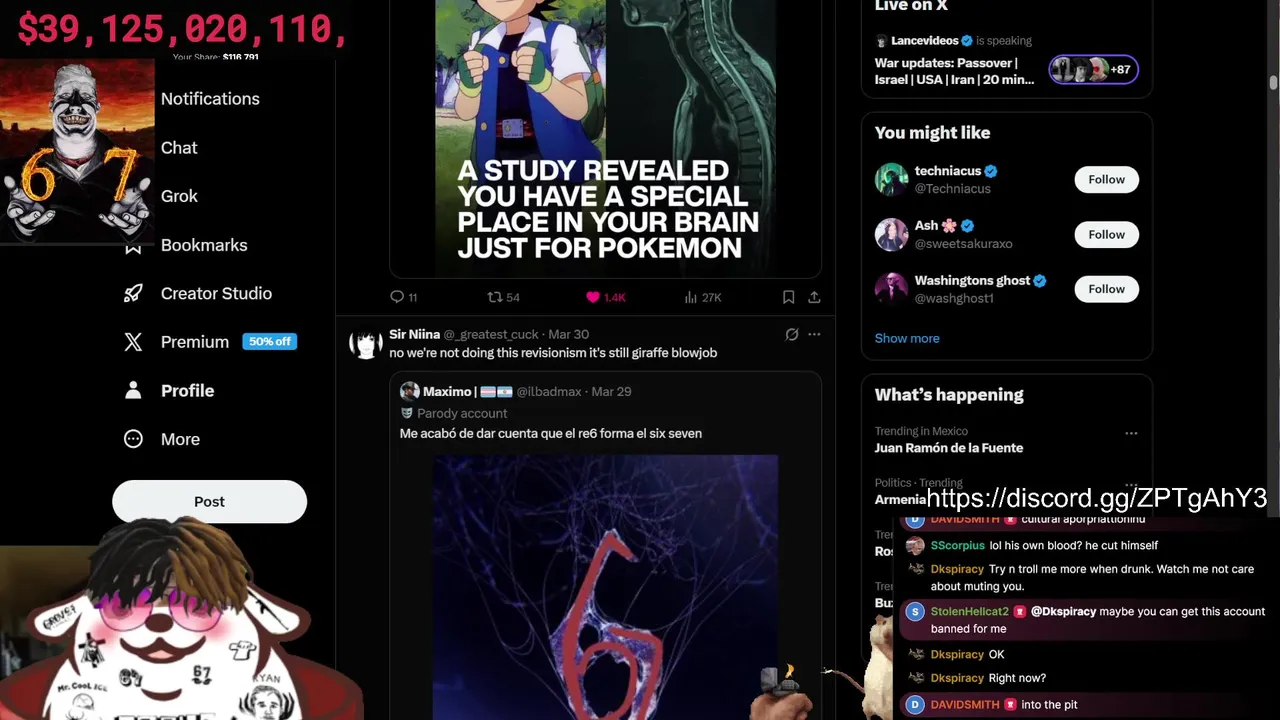Viewport: 1280px width, 720px height.
Task: Open Profile in the sidebar
Action: click(187, 391)
